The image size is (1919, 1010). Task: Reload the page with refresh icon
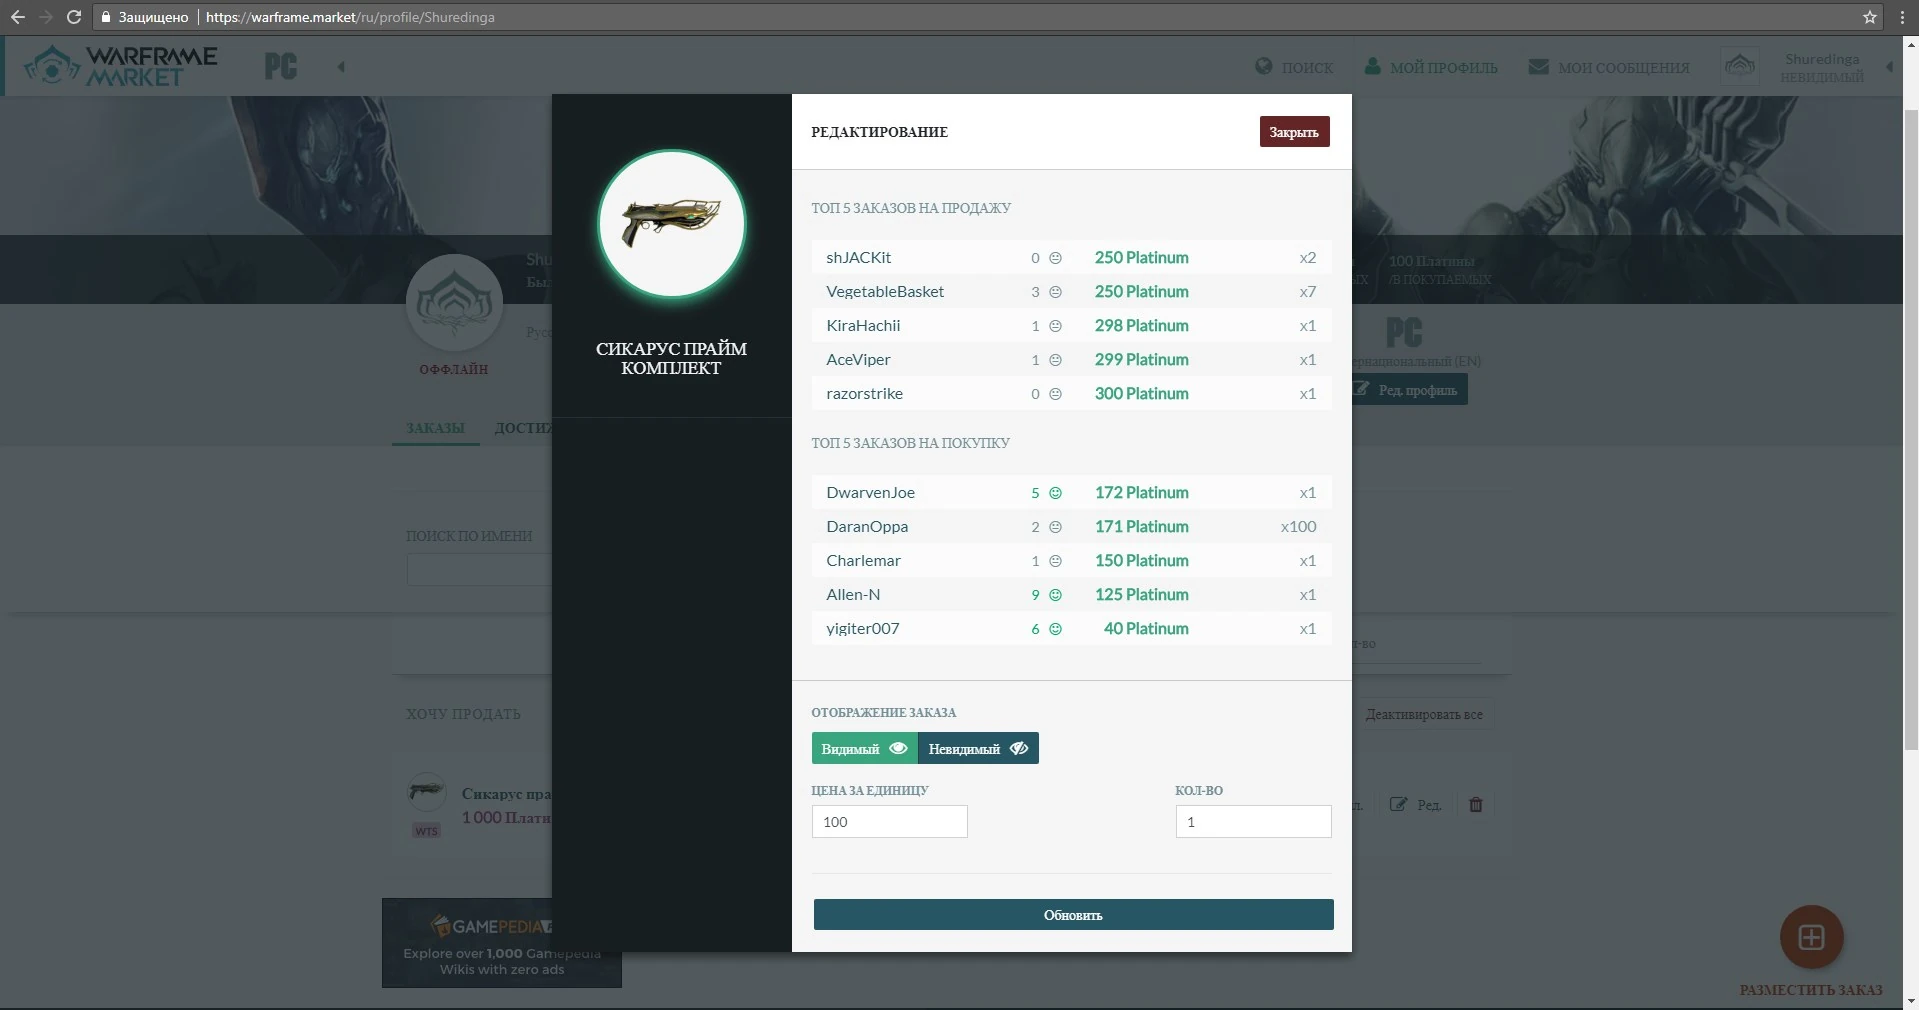point(73,17)
